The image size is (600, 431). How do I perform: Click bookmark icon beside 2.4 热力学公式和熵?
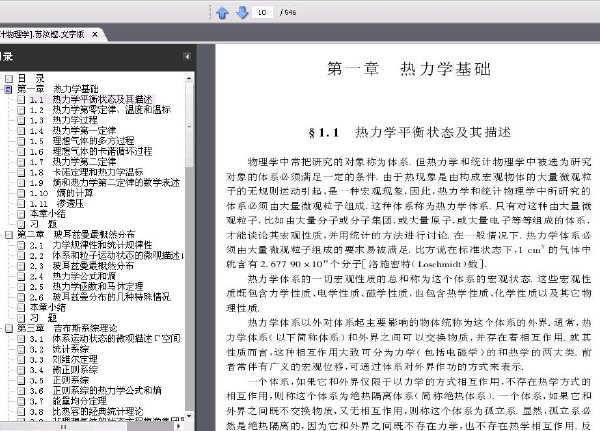coord(21,276)
